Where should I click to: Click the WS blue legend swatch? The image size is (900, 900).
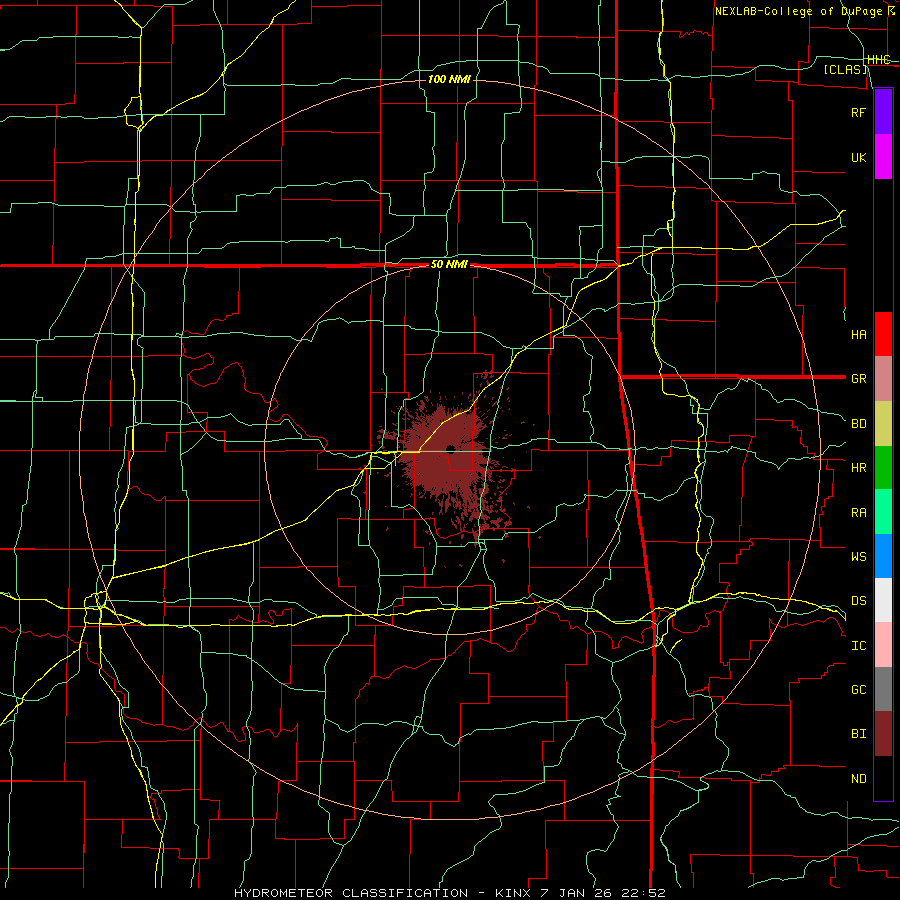pyautogui.click(x=883, y=556)
